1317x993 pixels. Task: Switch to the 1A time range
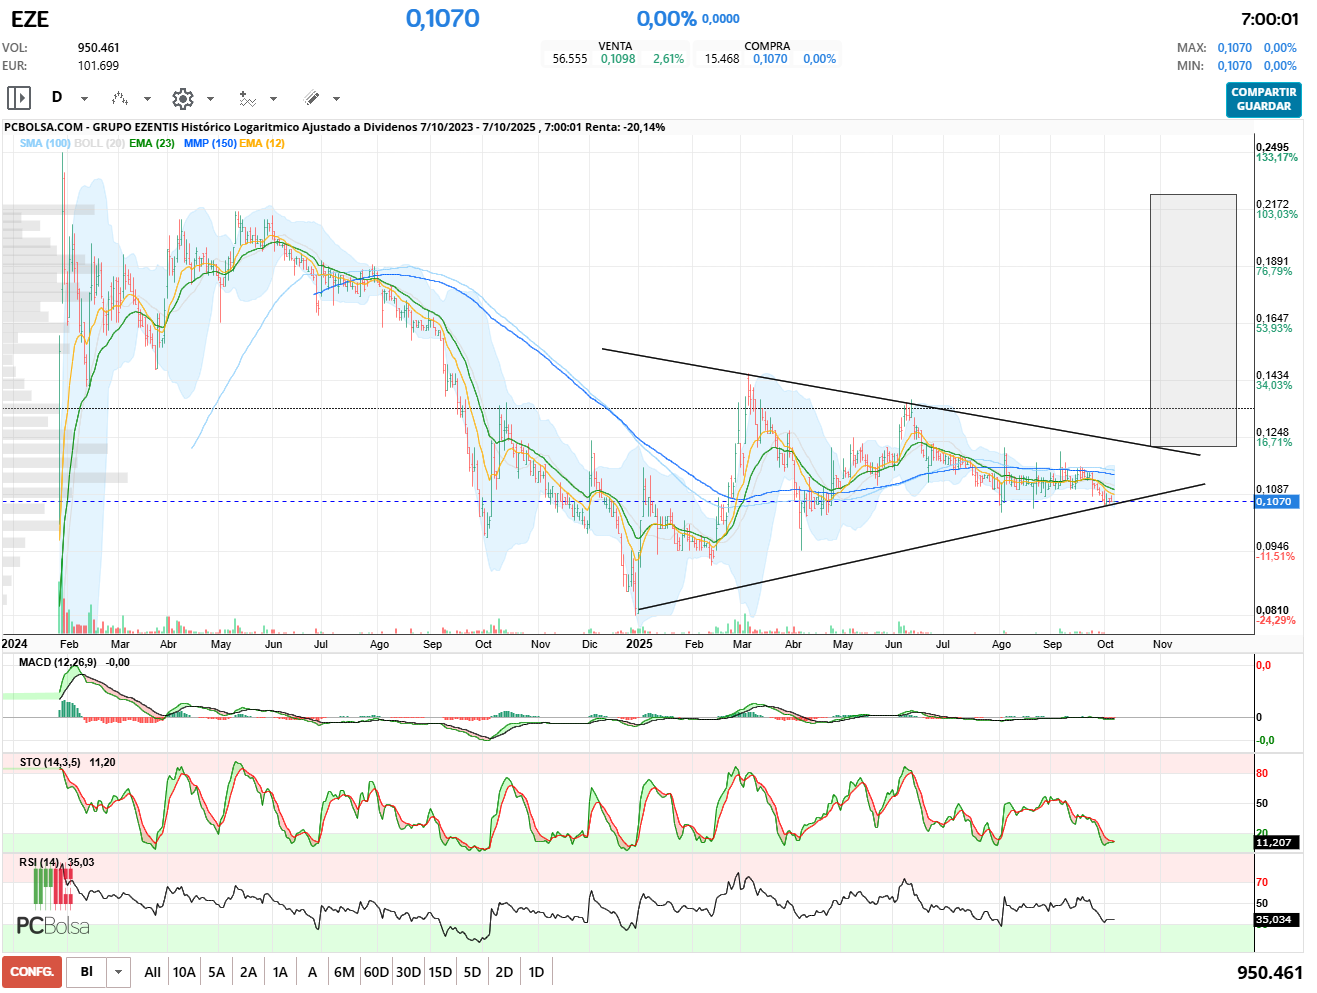280,972
